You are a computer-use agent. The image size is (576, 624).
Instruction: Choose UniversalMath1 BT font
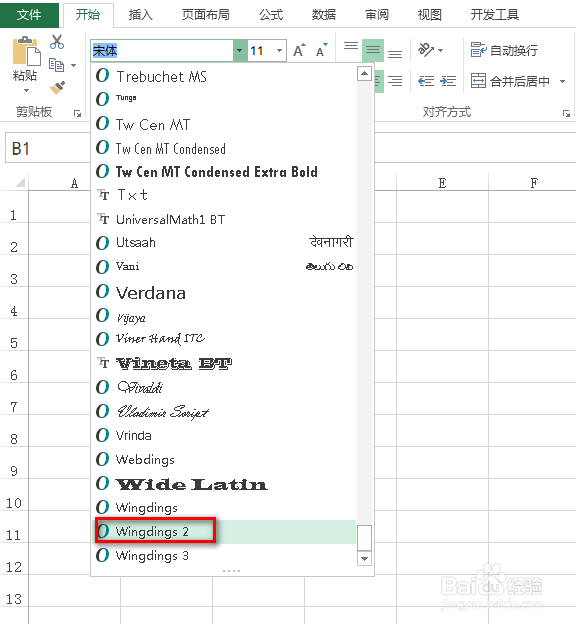[x=225, y=219]
